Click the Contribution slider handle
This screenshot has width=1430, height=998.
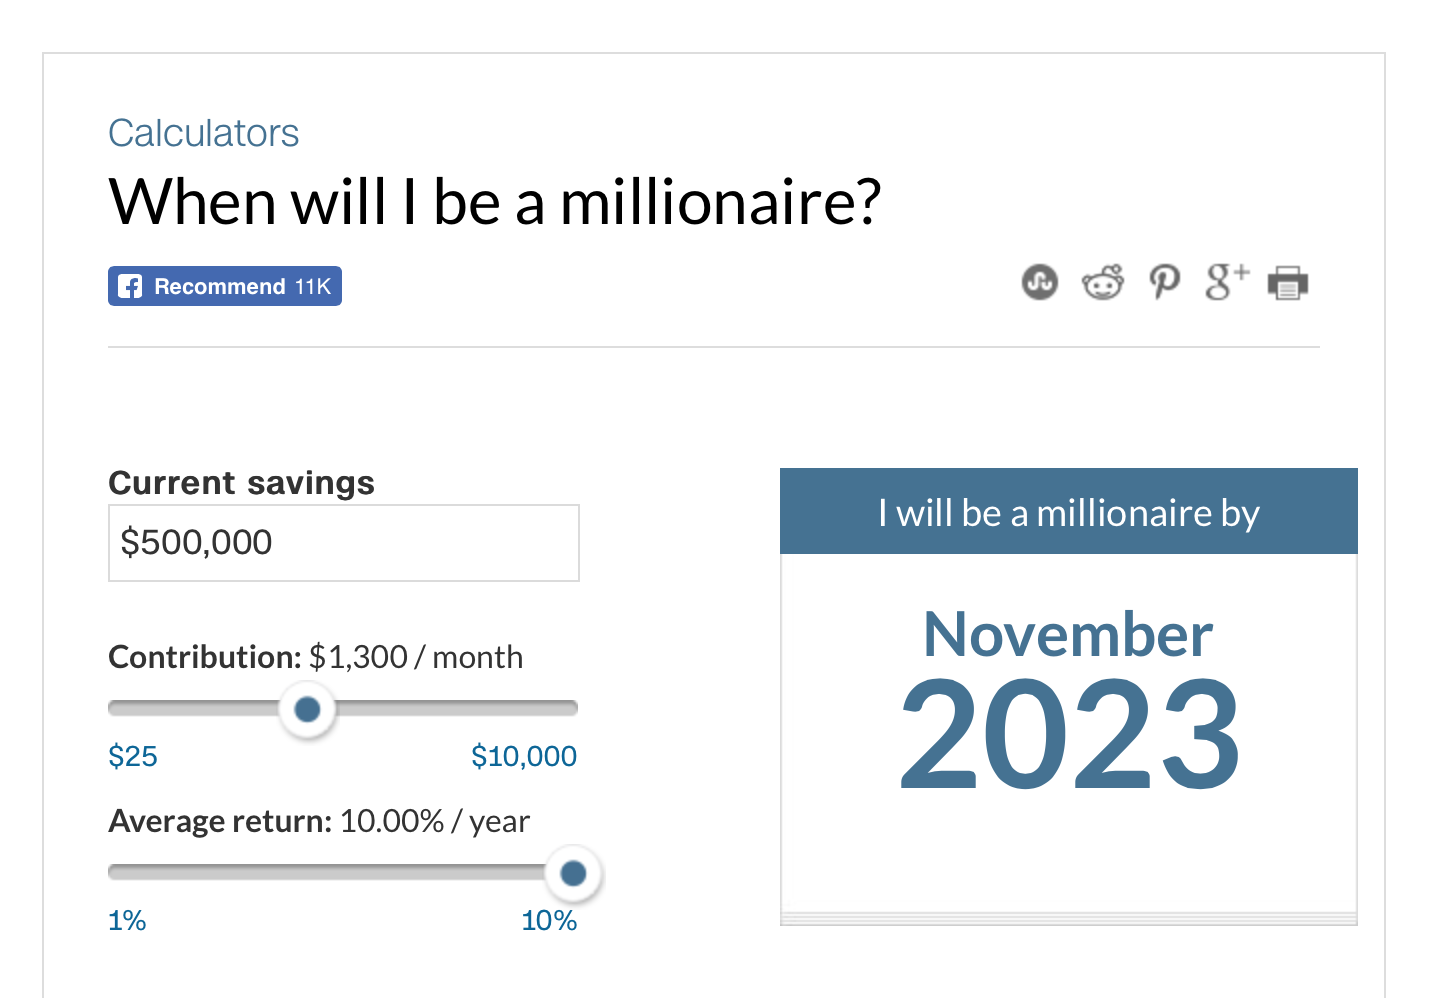tap(307, 708)
